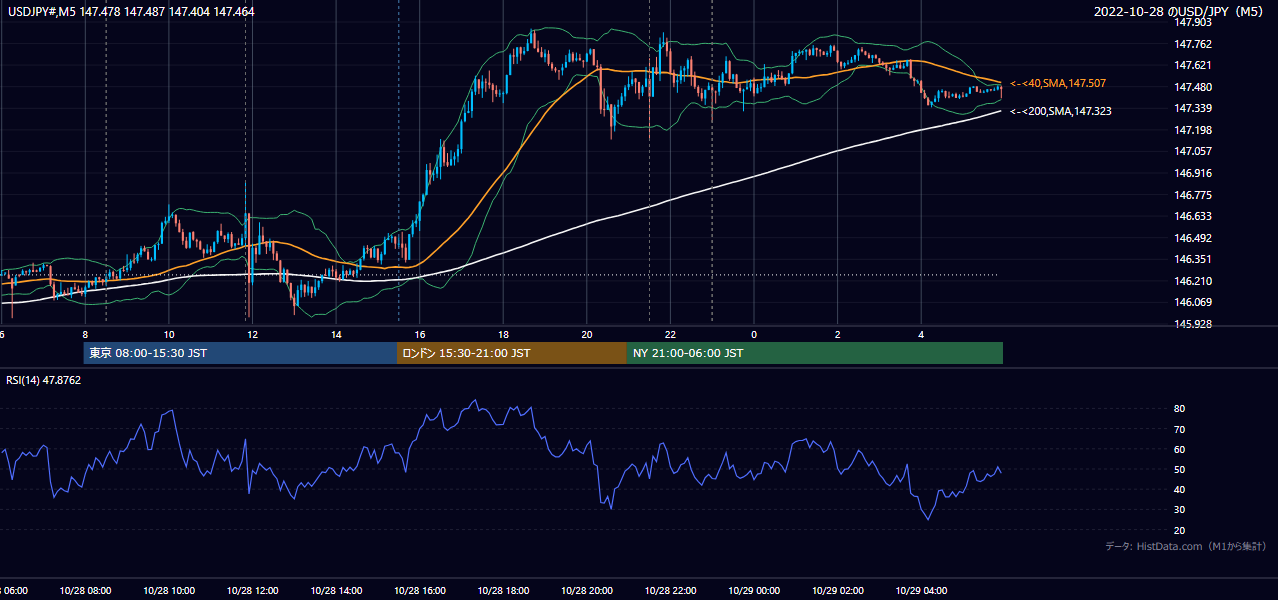Click price axis value 147.339

click(x=1193, y=108)
